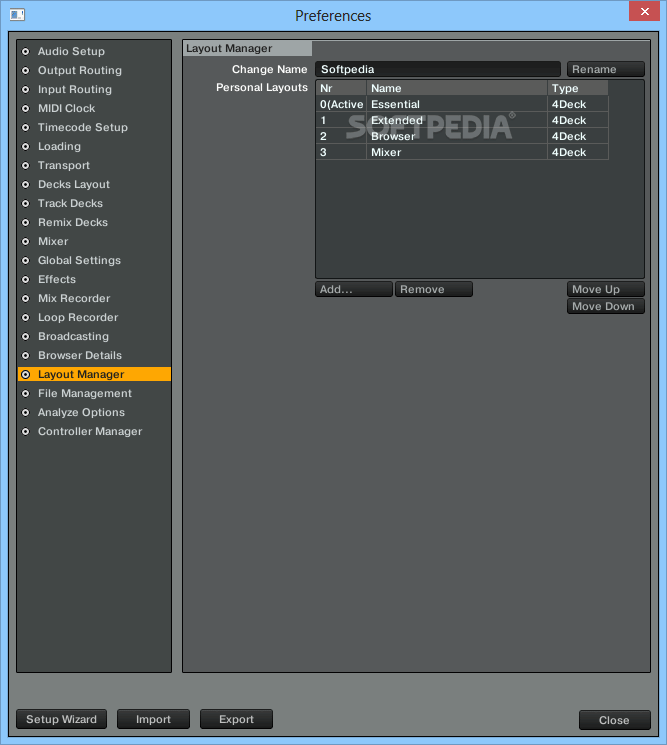Click the Change Name text field
Viewport: 667px width, 745px height.
point(438,69)
